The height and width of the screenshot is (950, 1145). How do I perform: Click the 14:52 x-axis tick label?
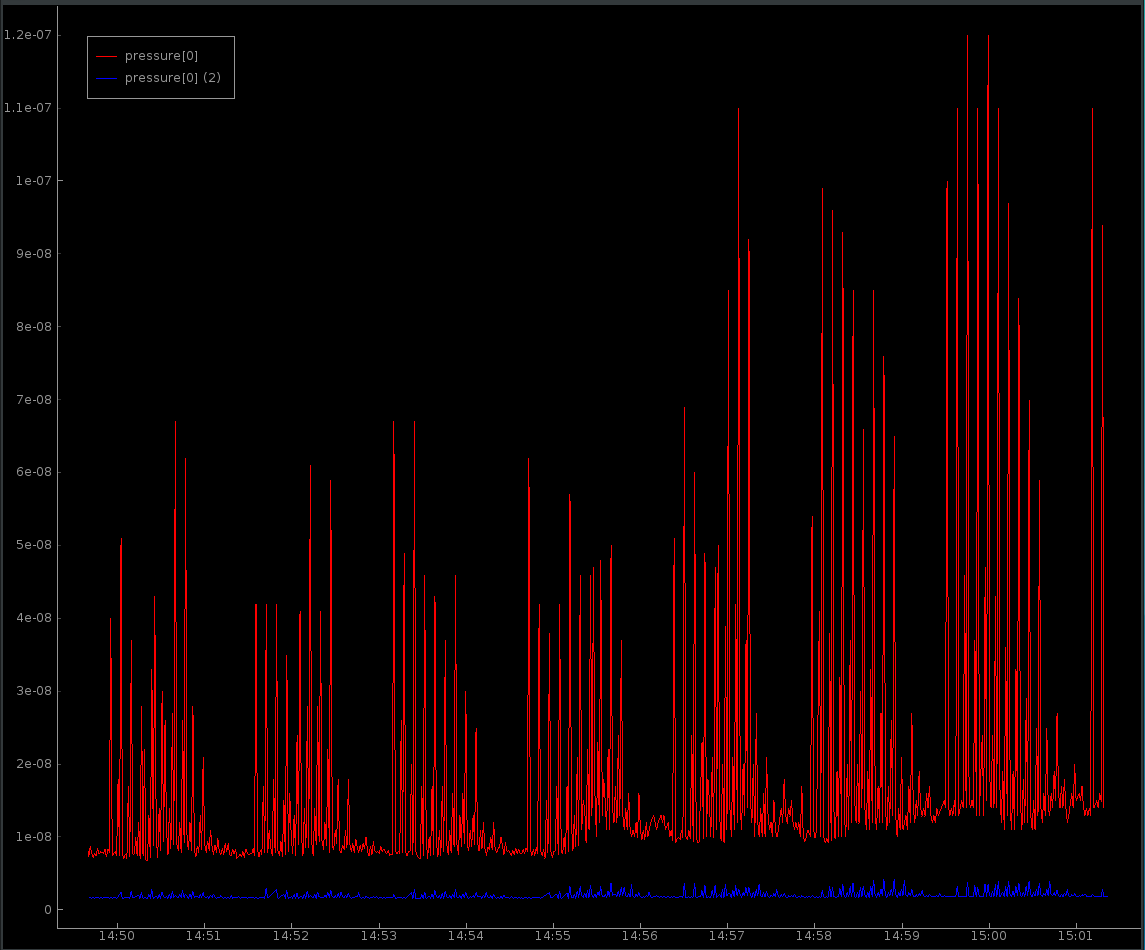click(291, 936)
